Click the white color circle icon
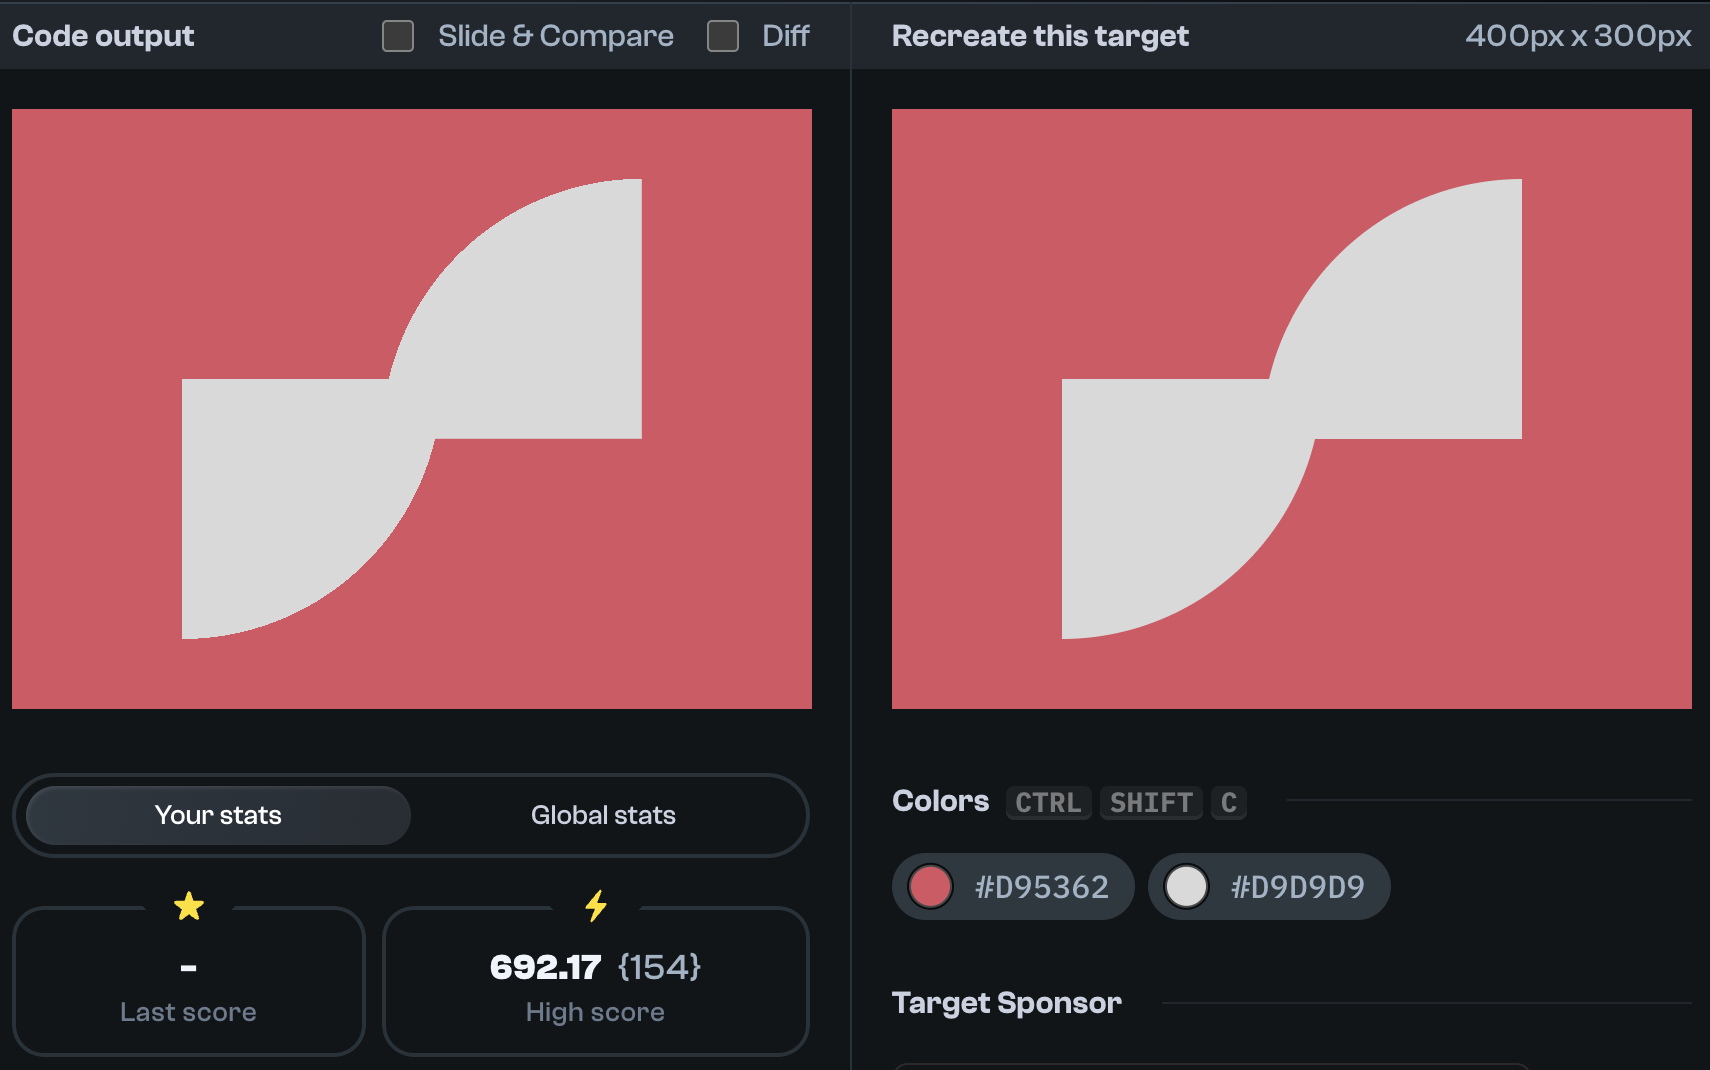The image size is (1710, 1070). (1188, 886)
